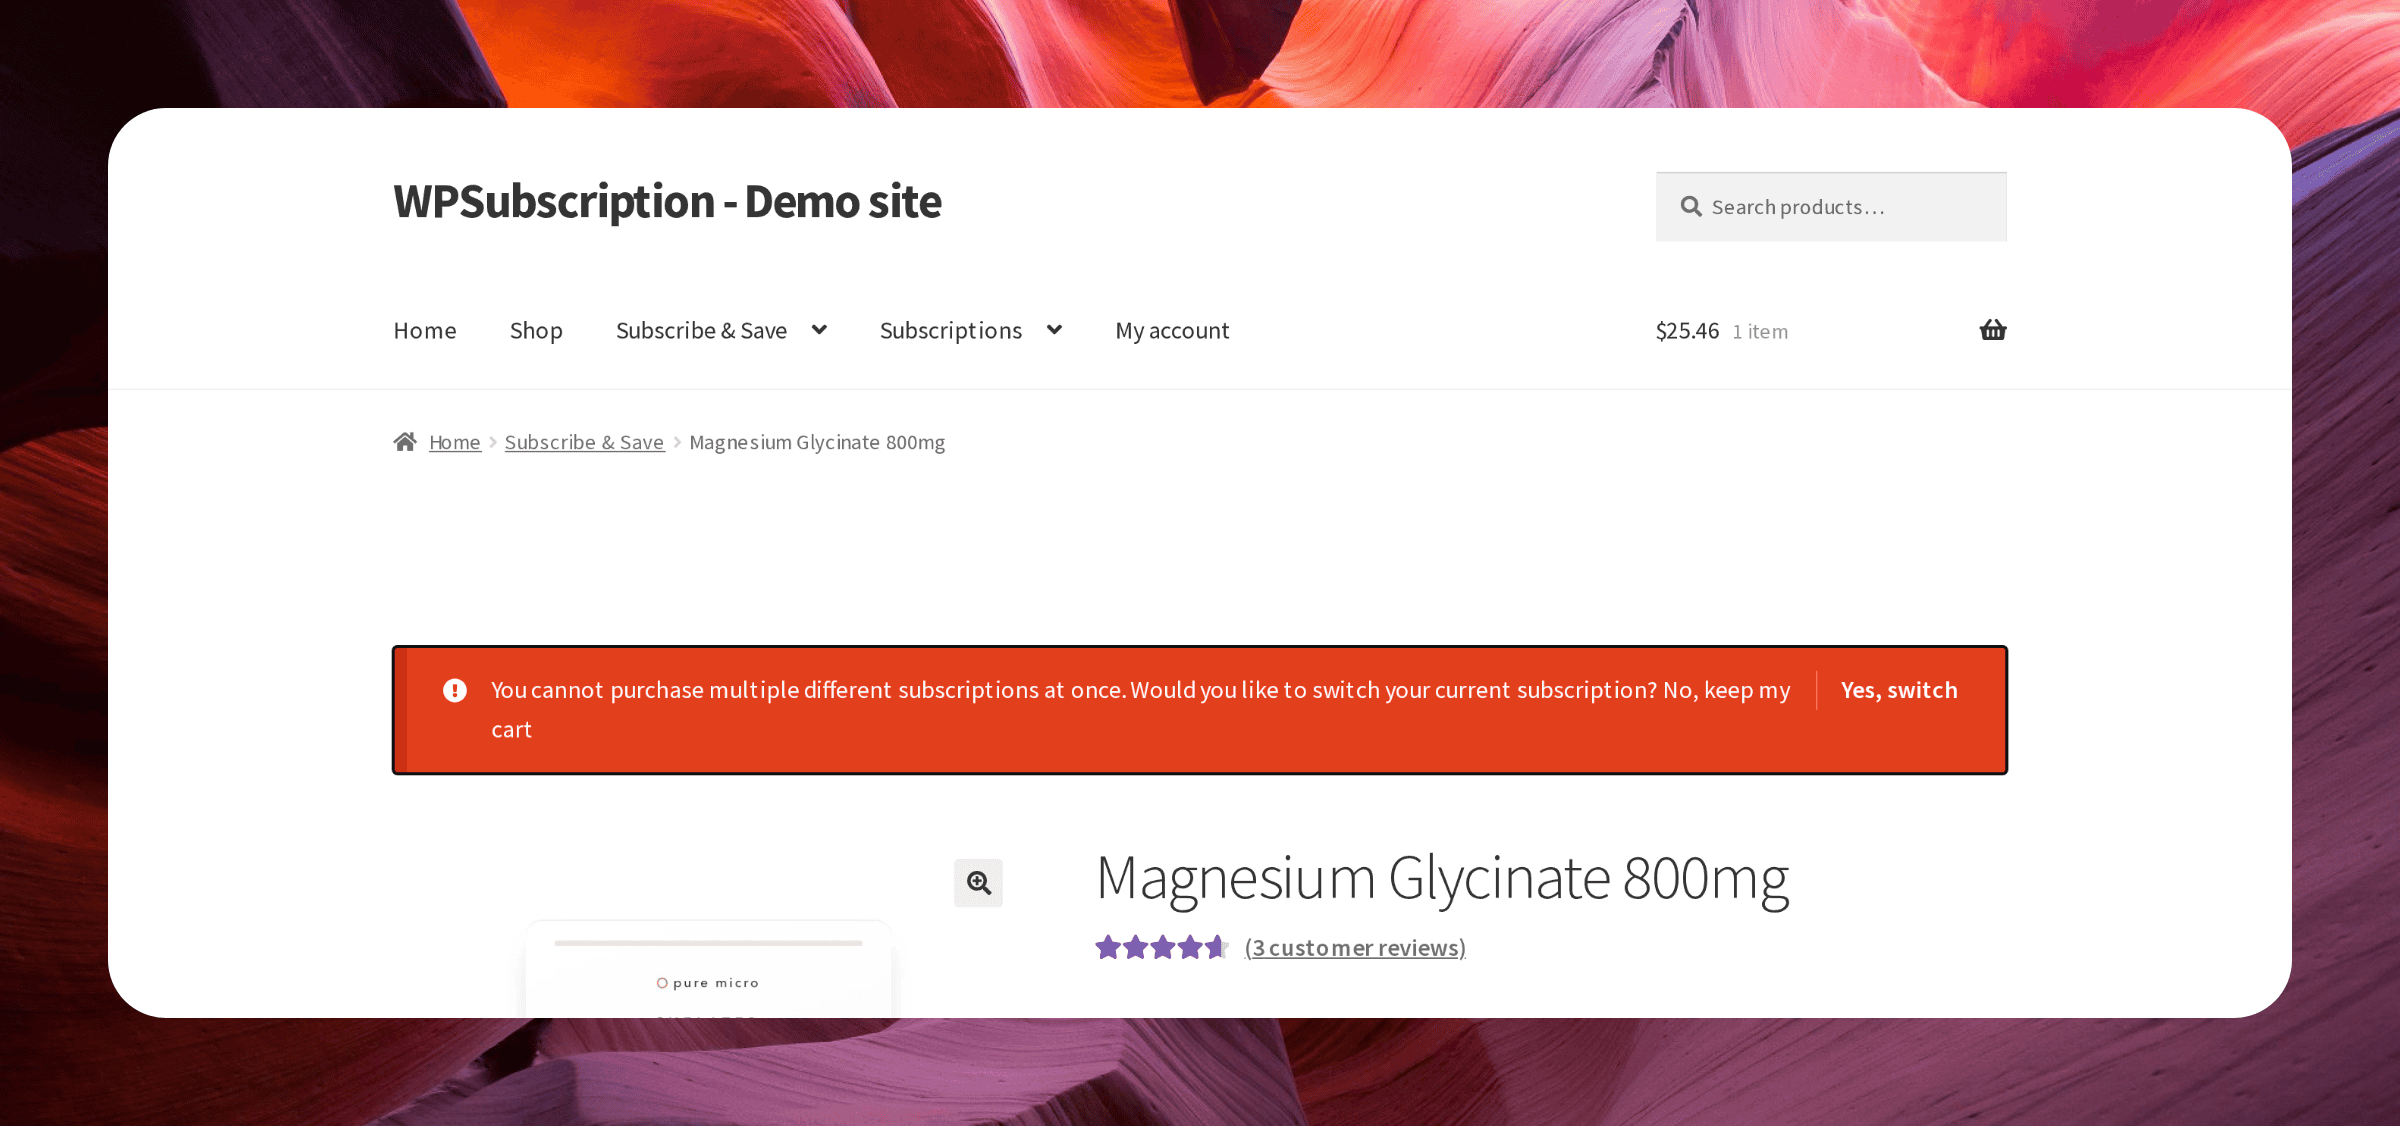Click Magnesium Glycinate 800mg breadcrumb text

pos(817,442)
